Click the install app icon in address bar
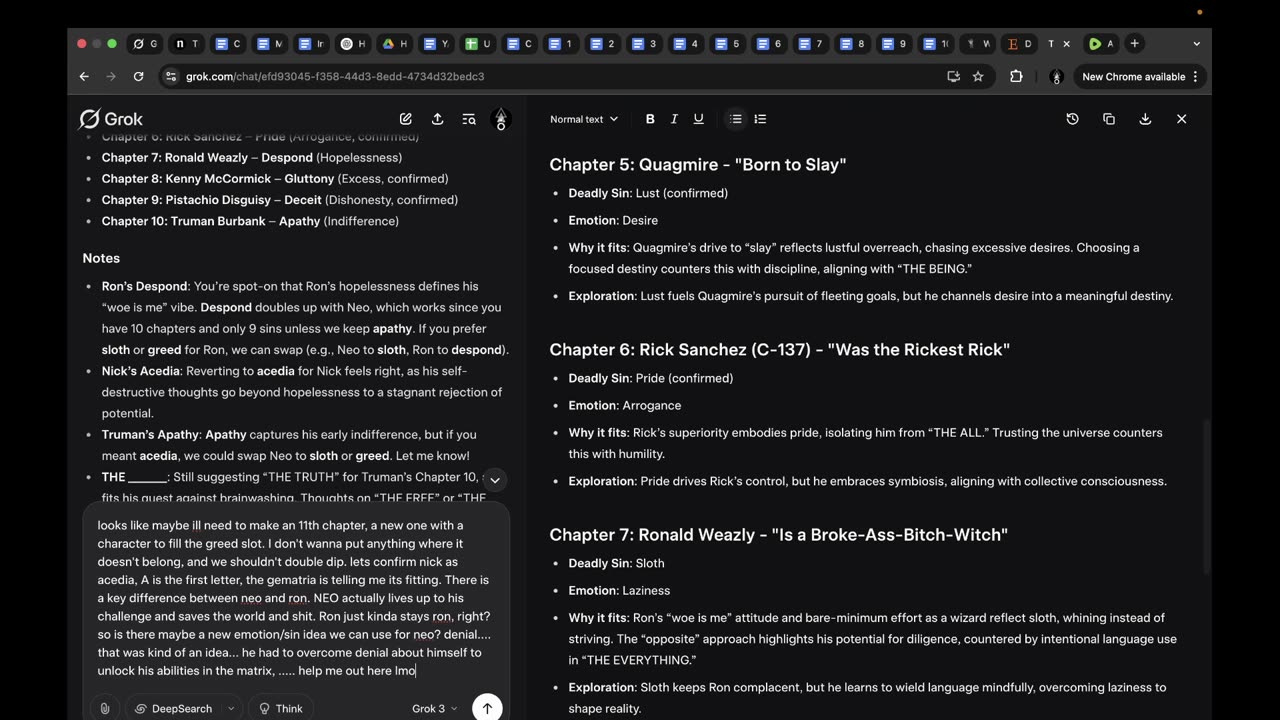The width and height of the screenshot is (1280, 720). tap(953, 76)
